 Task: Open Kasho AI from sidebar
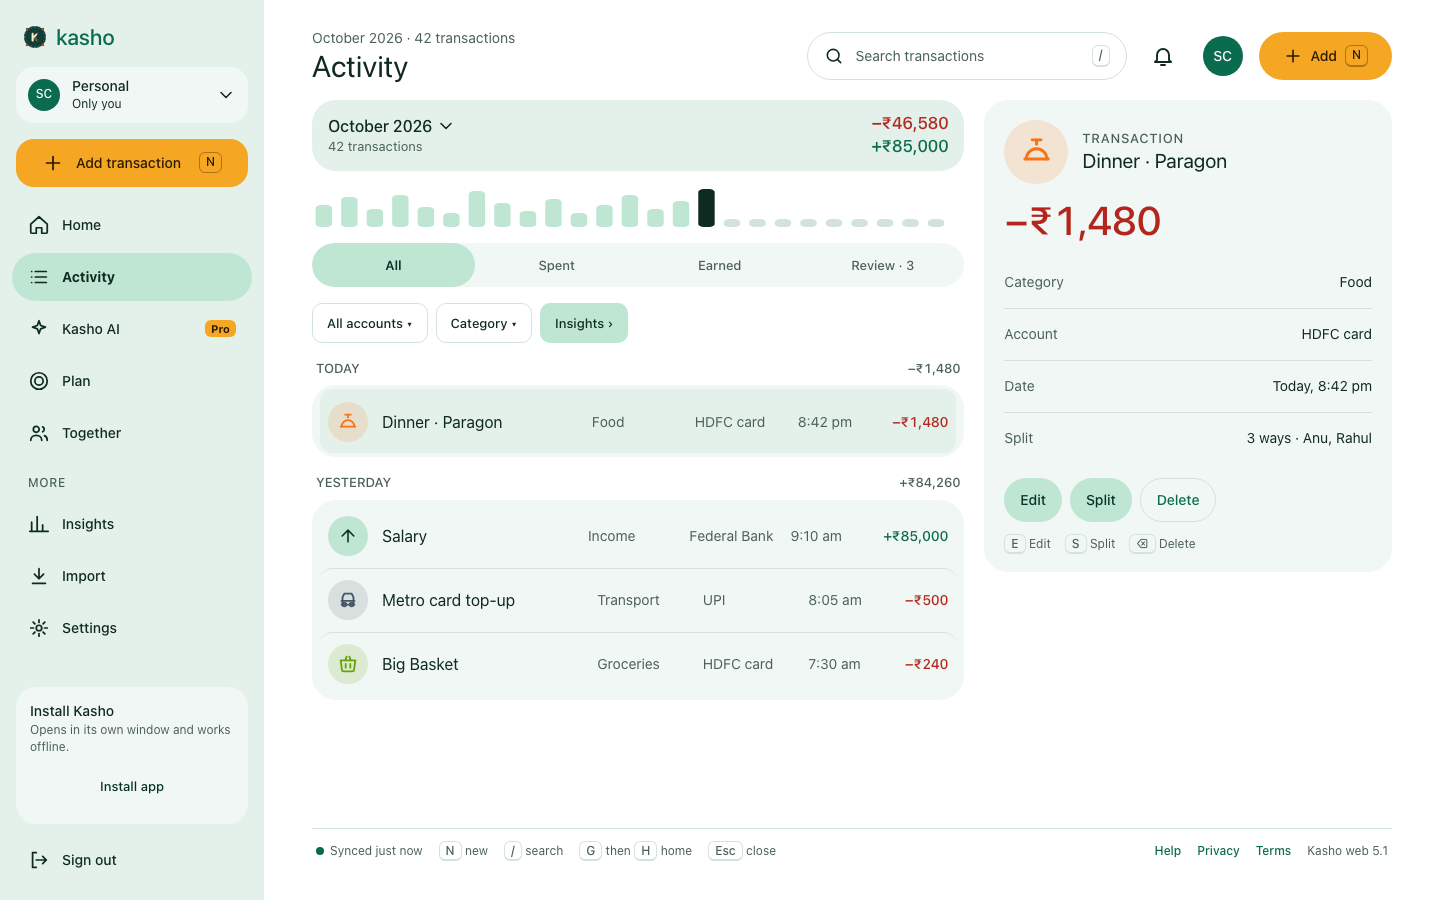(x=132, y=329)
